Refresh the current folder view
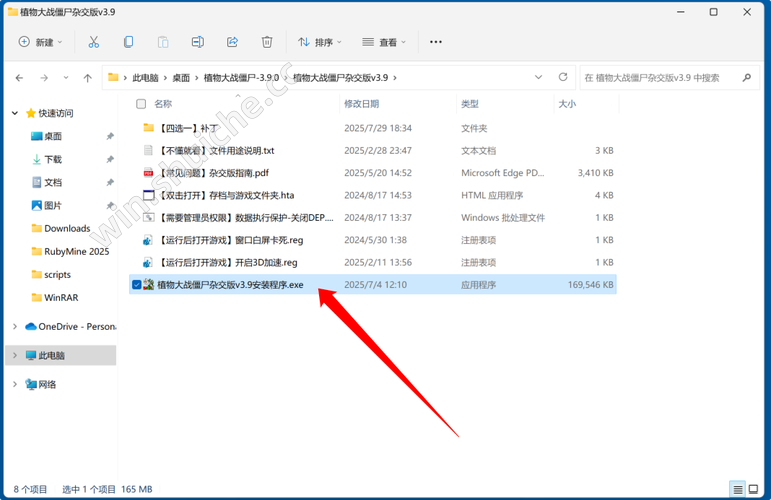This screenshot has width=771, height=500. [x=563, y=77]
